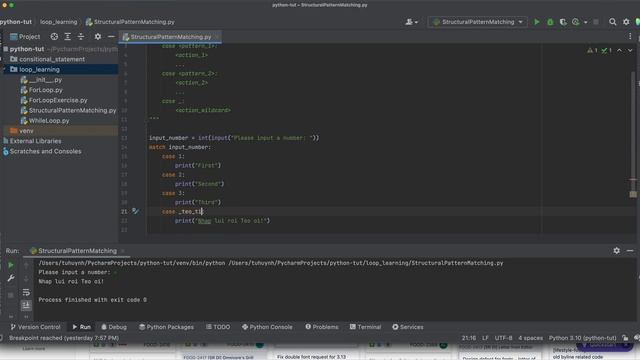Collapse the loop_learning folder
Image resolution: width=640 pixels, height=360 pixels.
tap(4, 69)
